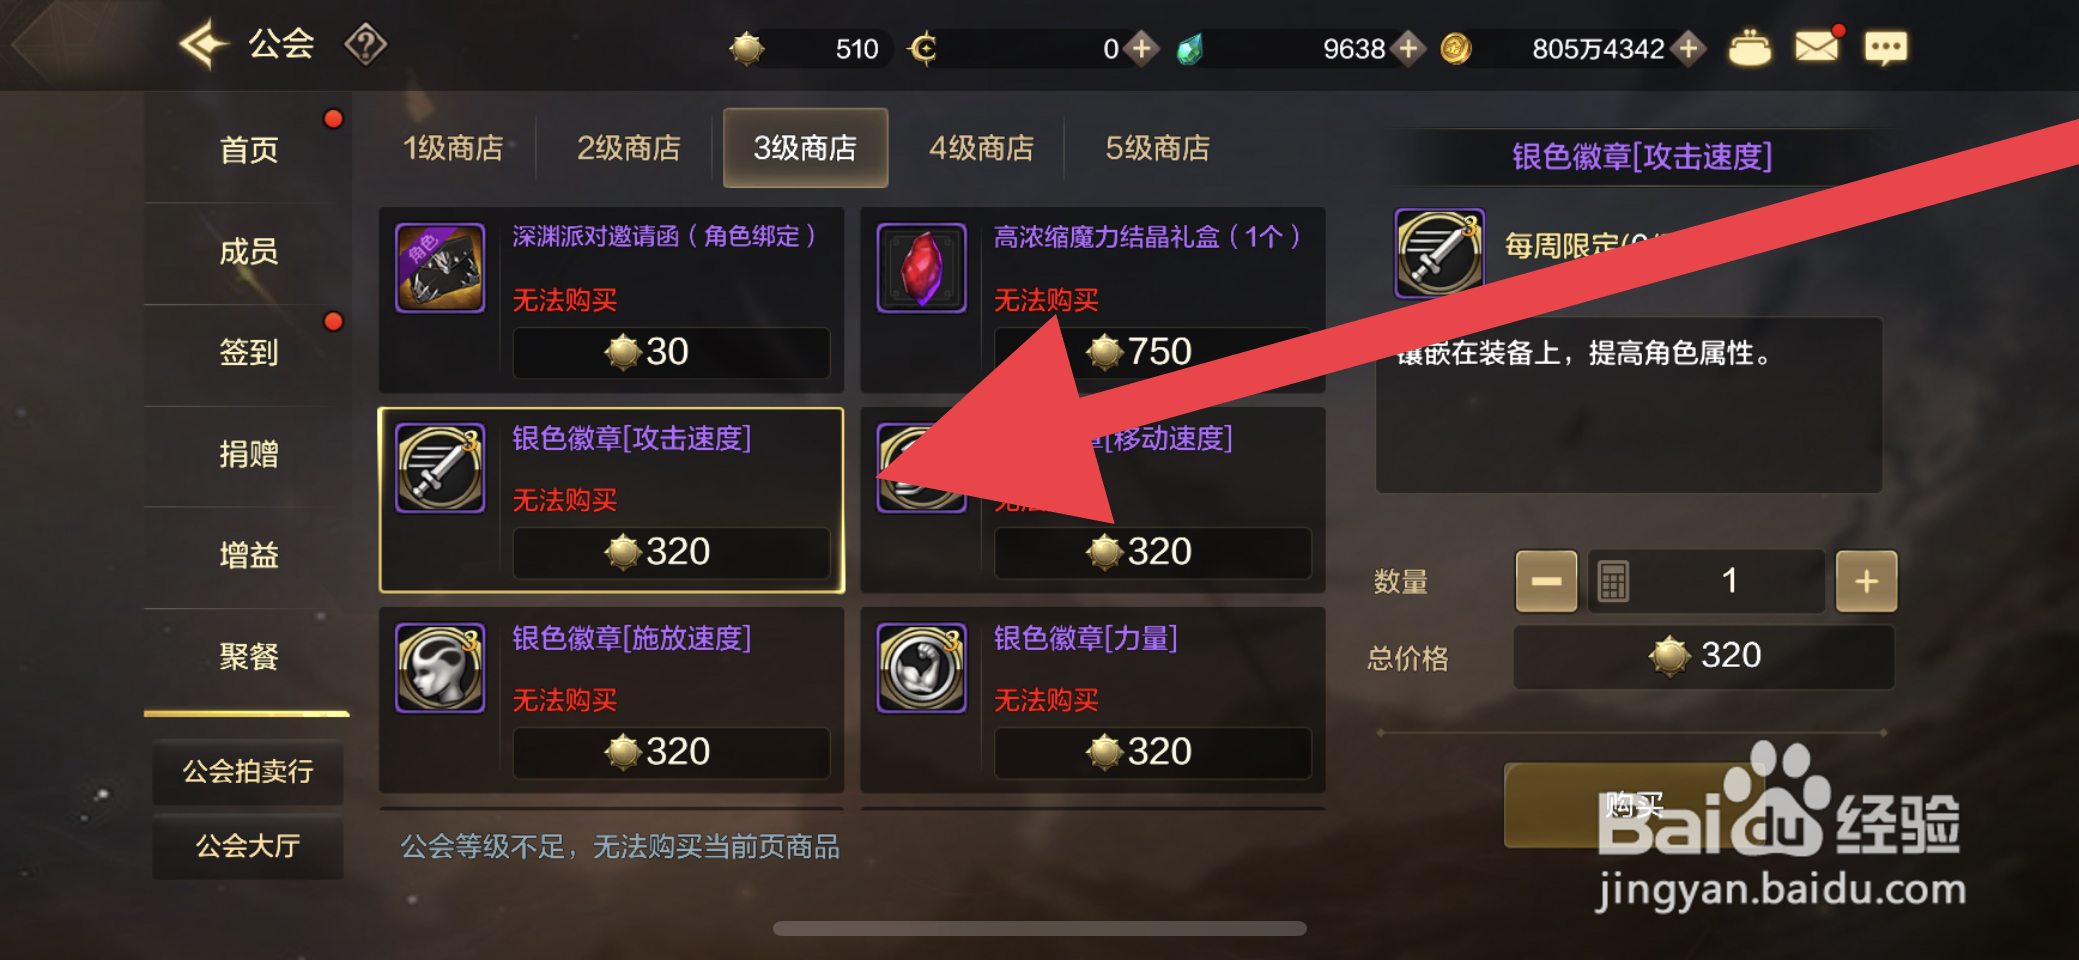
Task: Open the mail envelope icon
Action: click(1816, 47)
